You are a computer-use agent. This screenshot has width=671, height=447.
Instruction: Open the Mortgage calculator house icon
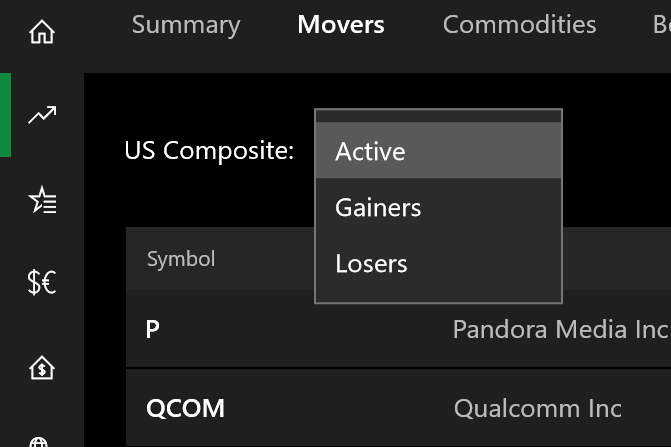click(42, 368)
